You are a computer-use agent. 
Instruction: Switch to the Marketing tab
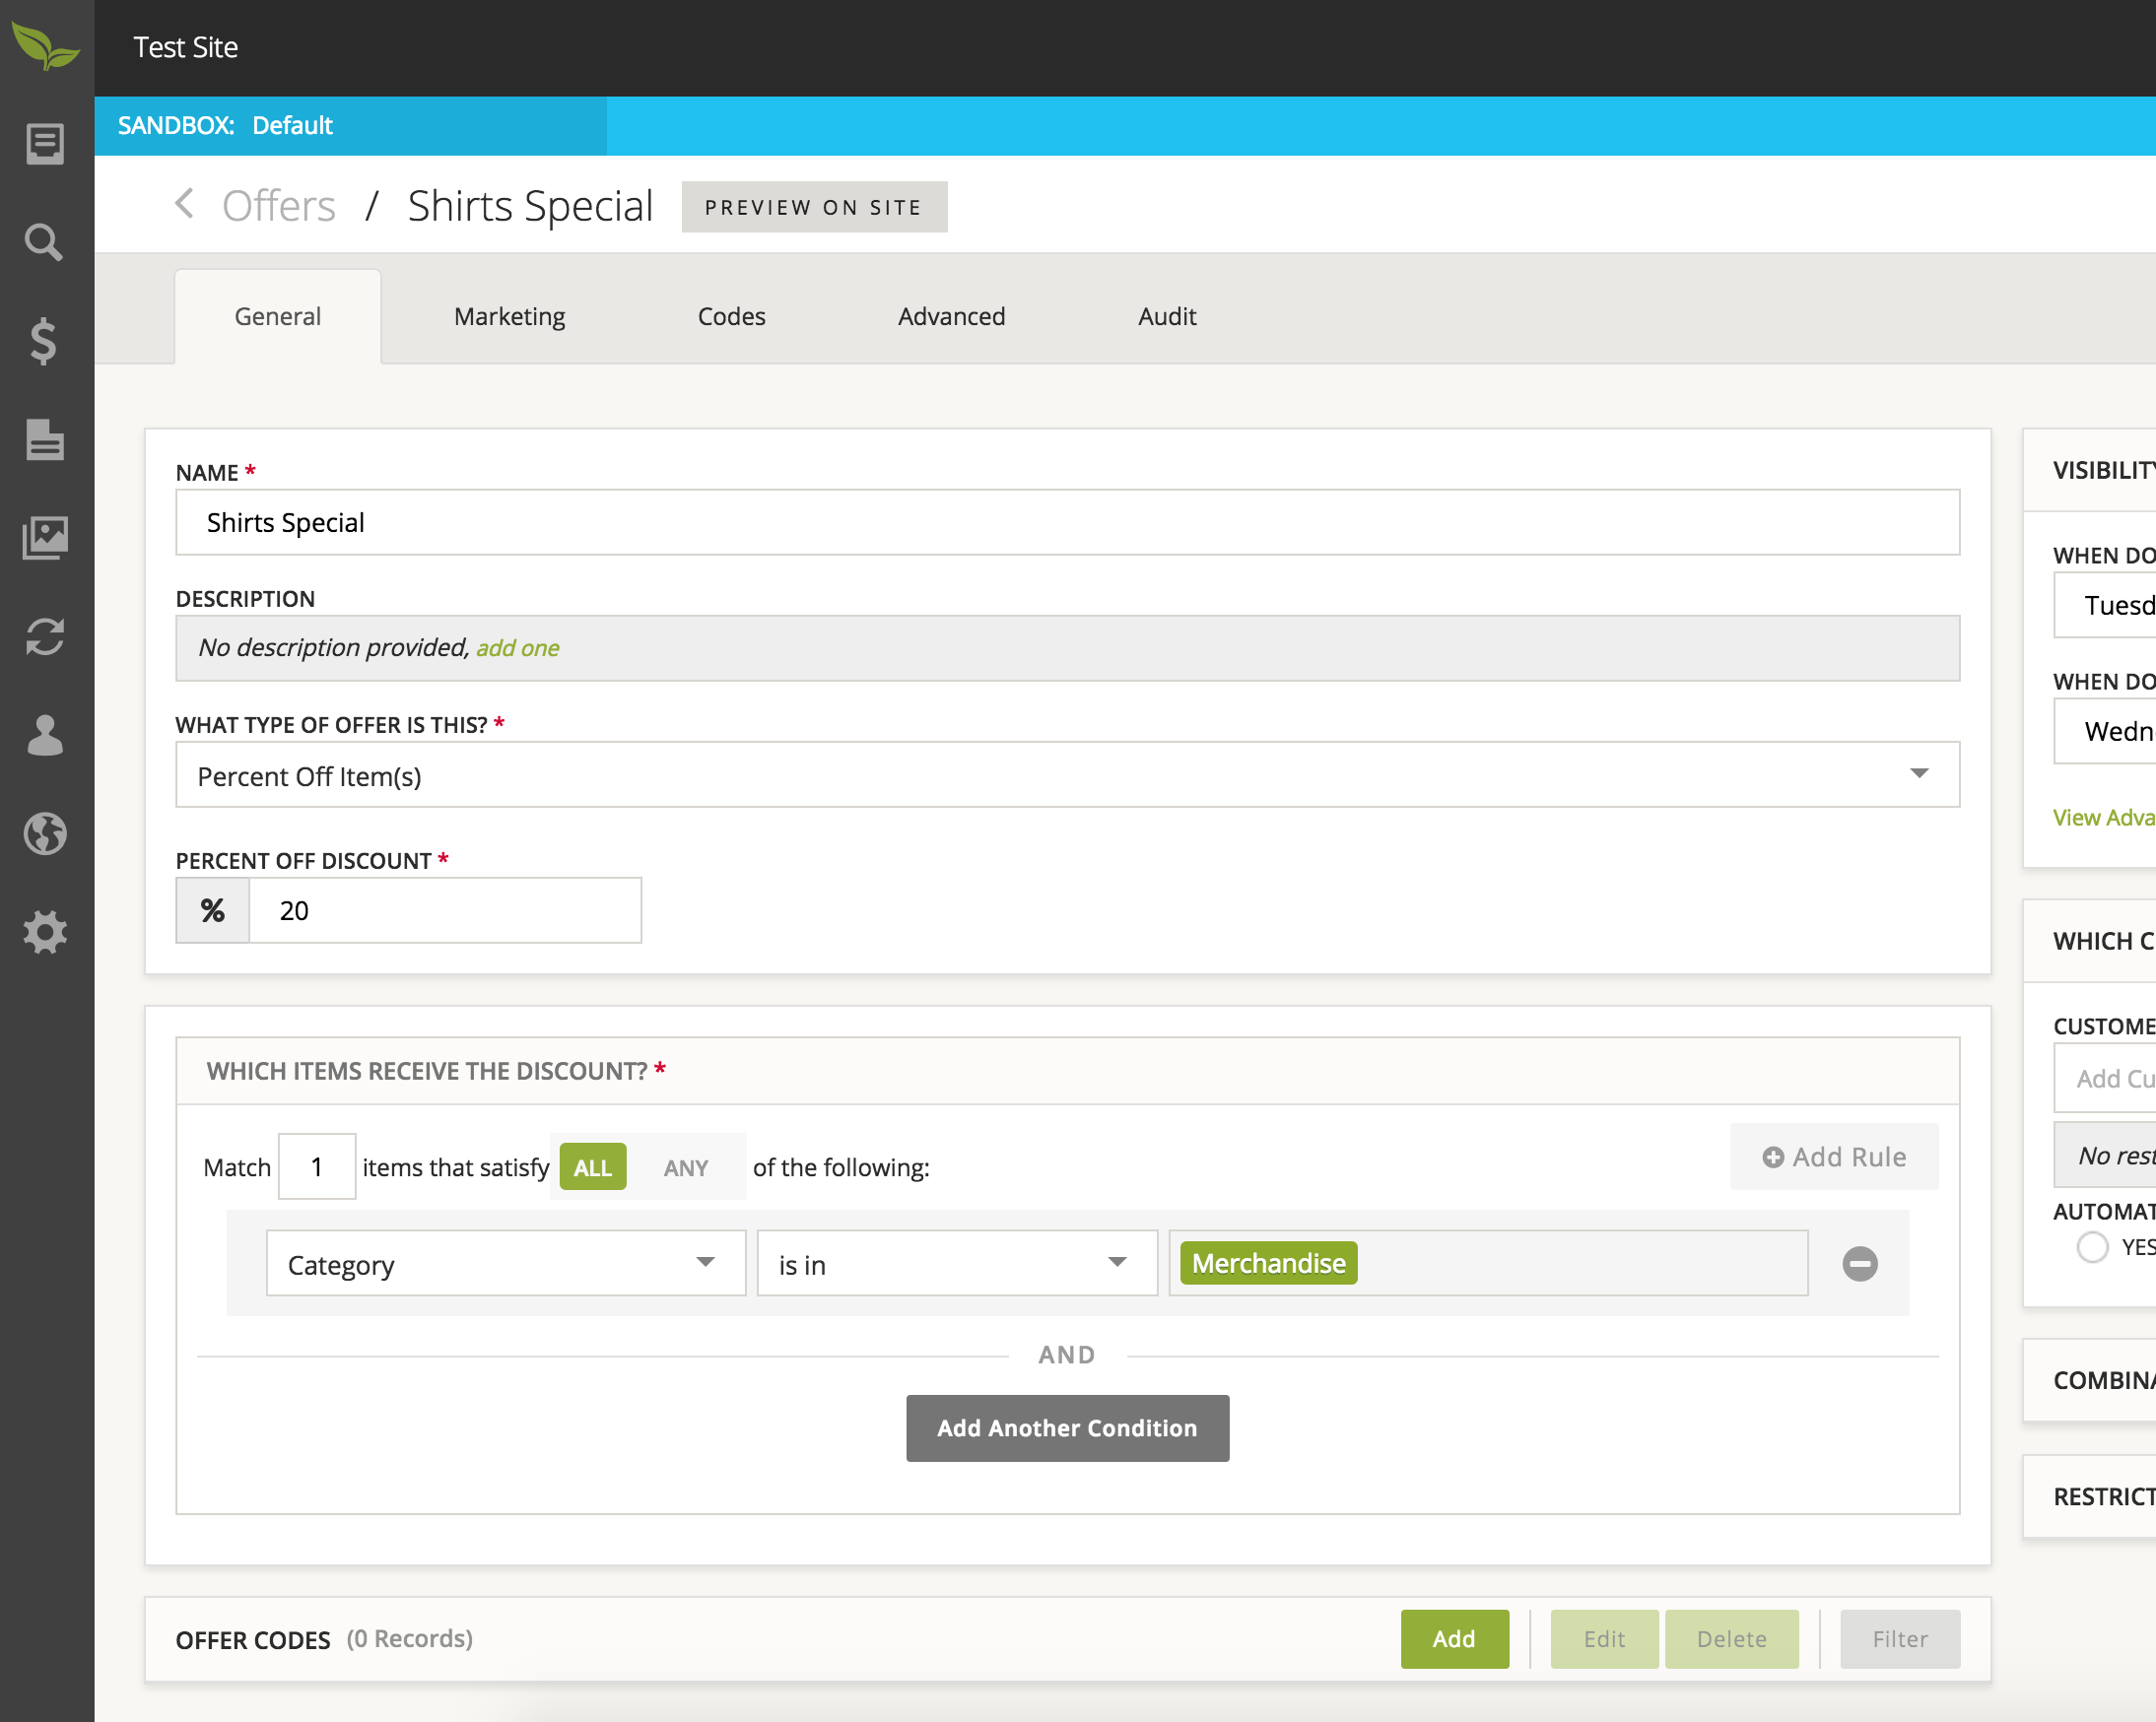click(x=509, y=316)
